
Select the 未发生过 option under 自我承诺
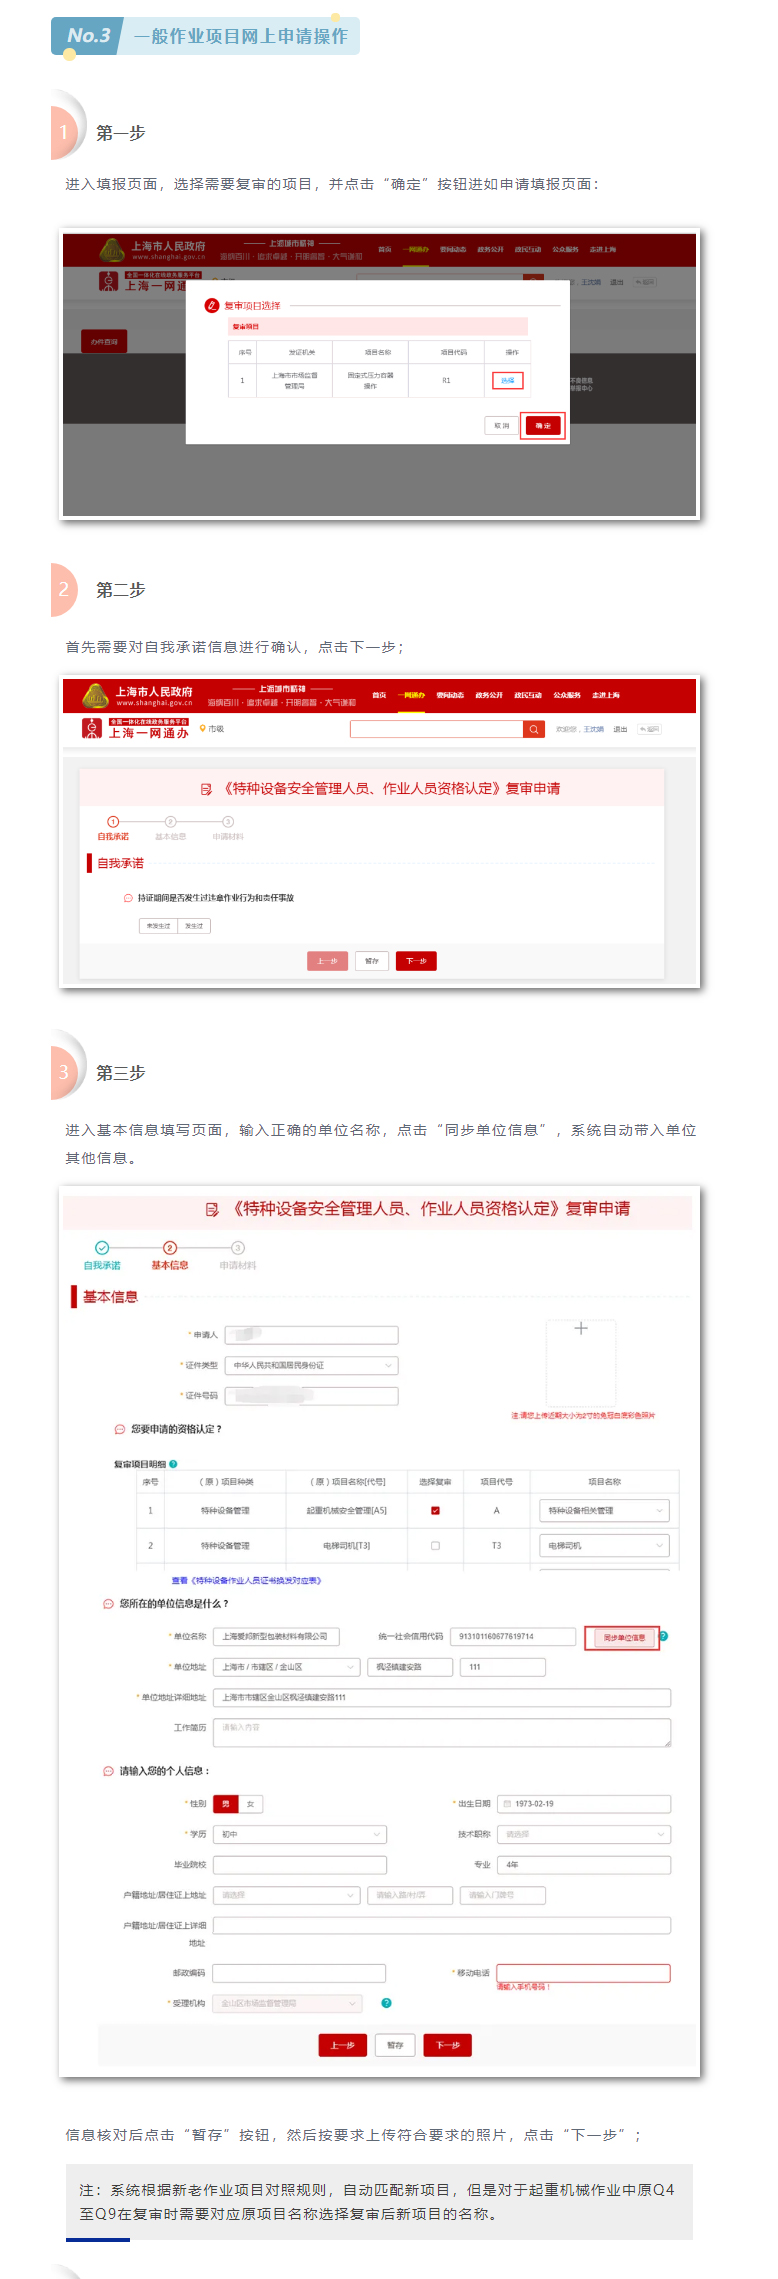point(158,926)
